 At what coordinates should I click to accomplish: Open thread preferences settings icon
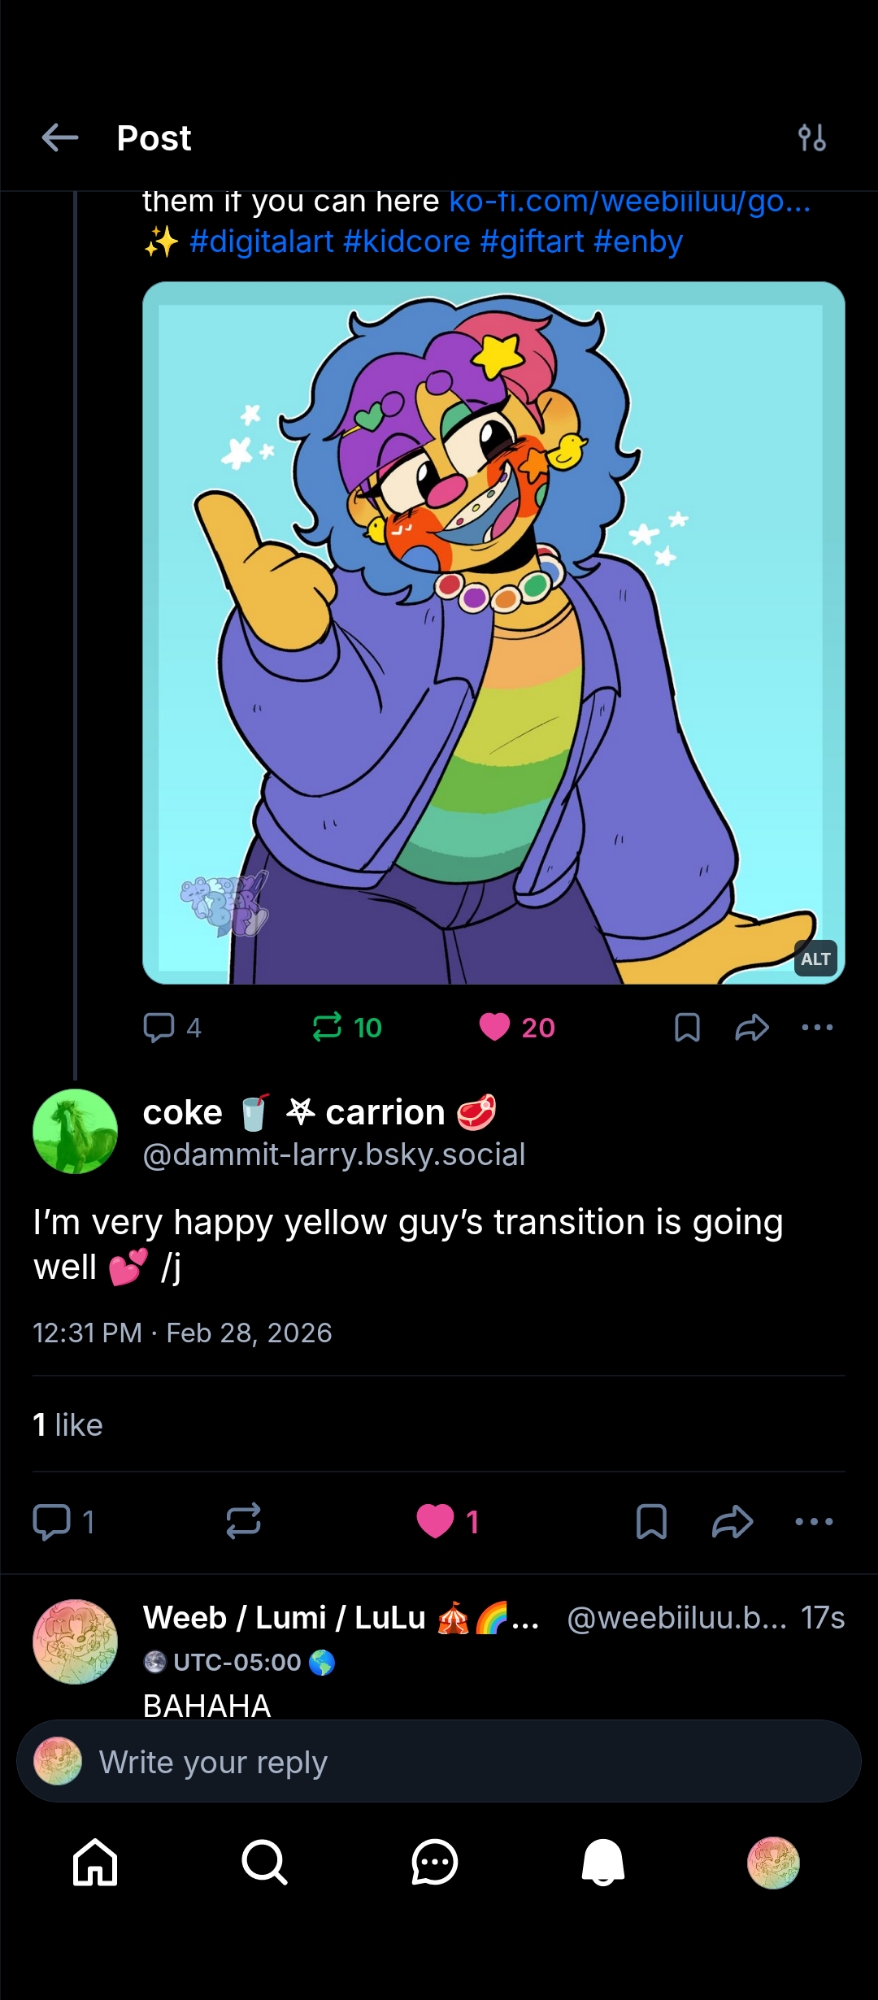[811, 138]
